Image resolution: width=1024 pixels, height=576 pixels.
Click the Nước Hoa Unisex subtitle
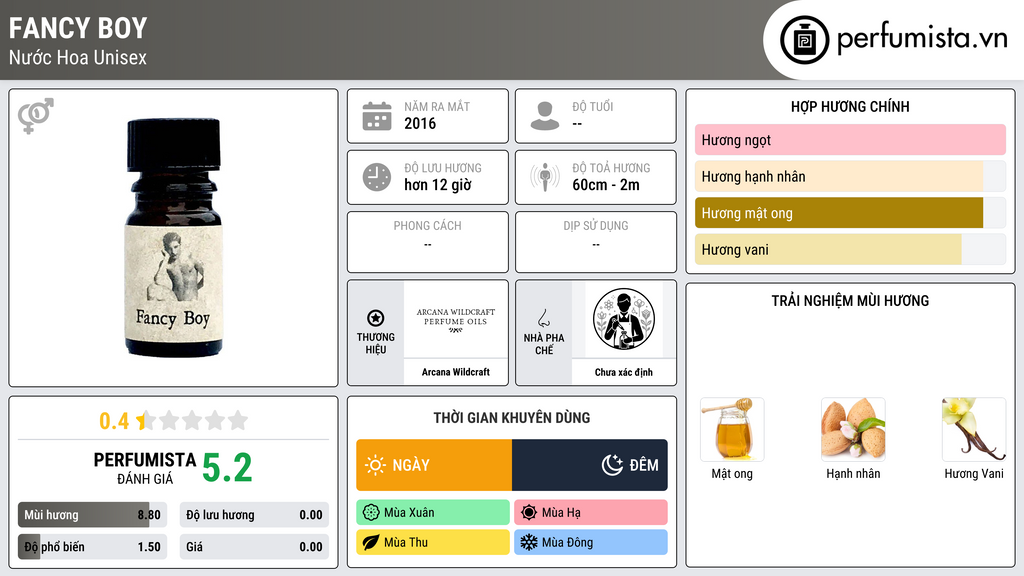tap(78, 57)
